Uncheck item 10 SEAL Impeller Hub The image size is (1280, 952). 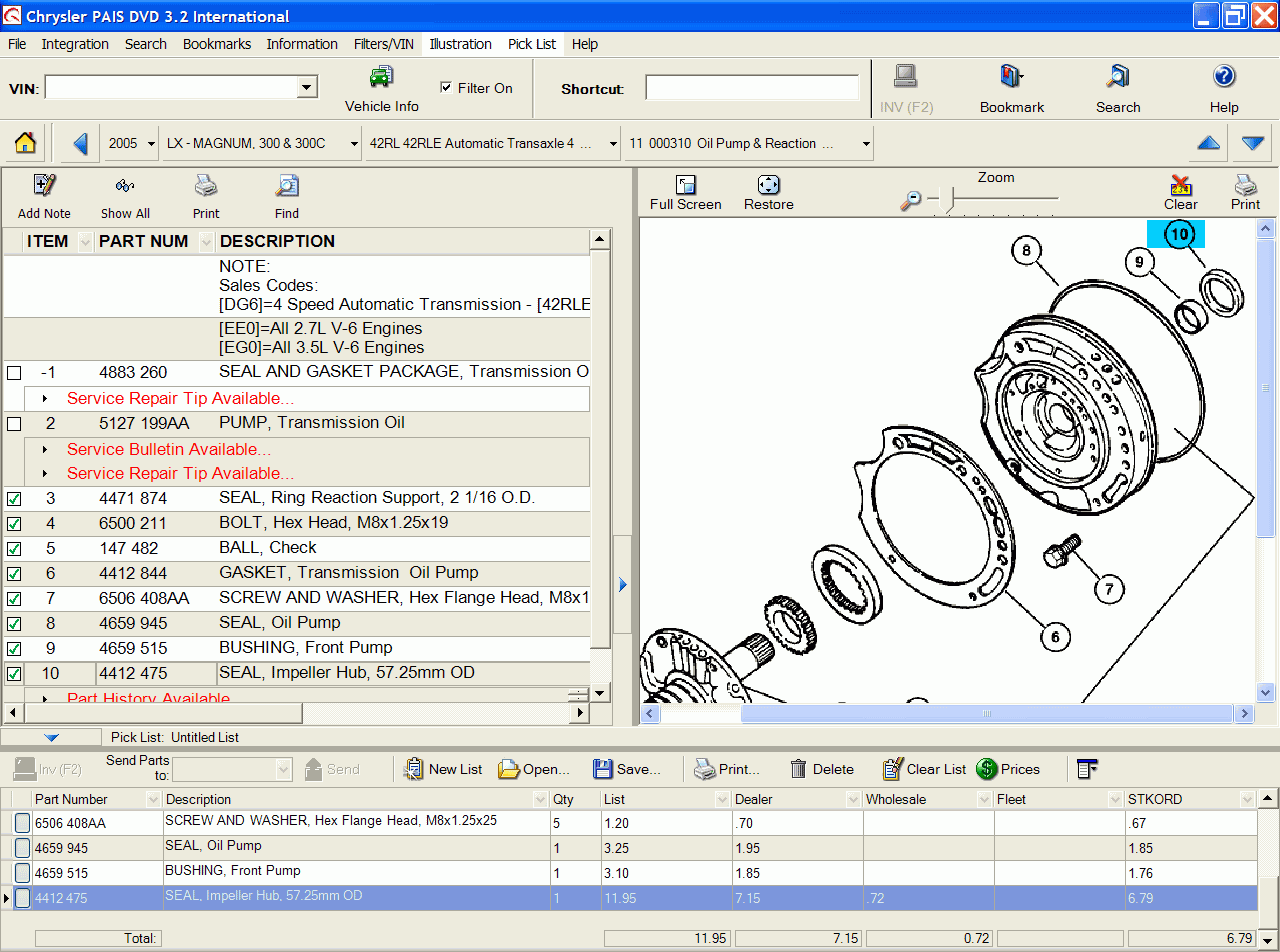pyautogui.click(x=14, y=674)
